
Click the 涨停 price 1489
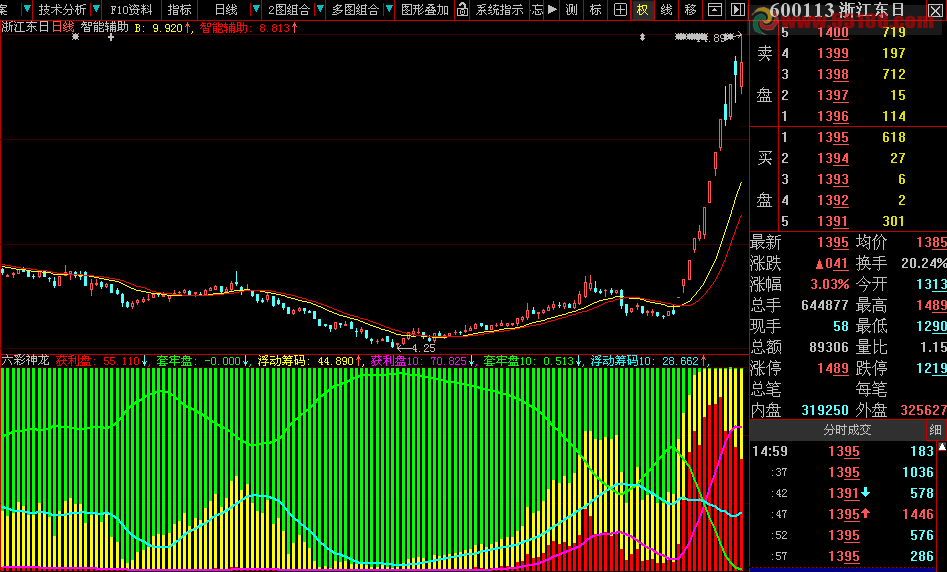click(x=833, y=368)
